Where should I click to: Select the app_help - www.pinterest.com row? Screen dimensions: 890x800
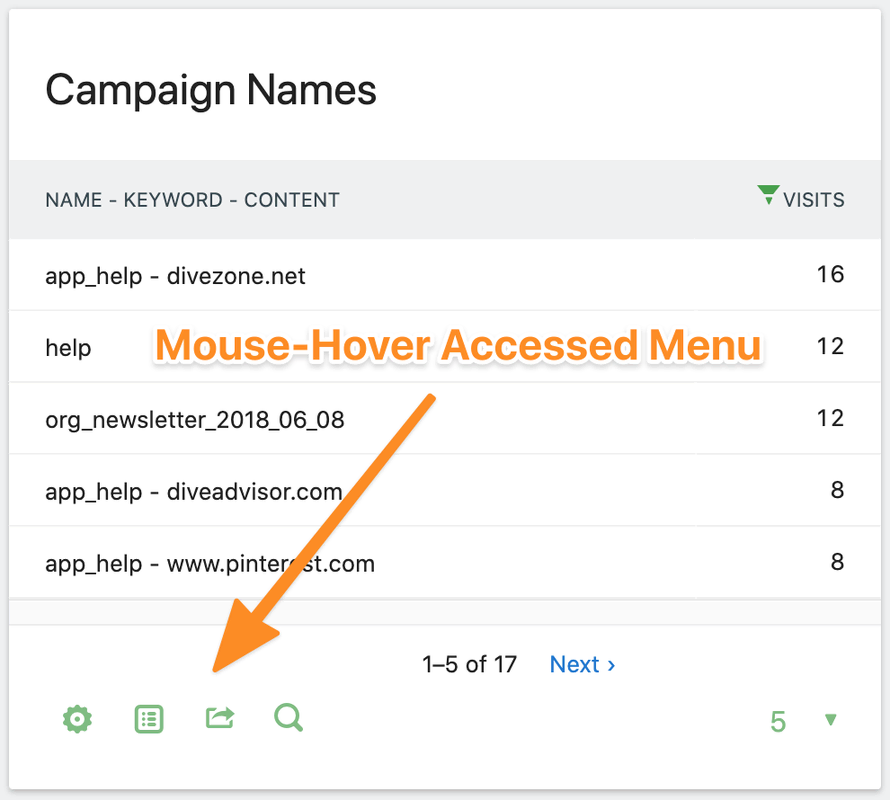pyautogui.click(x=445, y=562)
